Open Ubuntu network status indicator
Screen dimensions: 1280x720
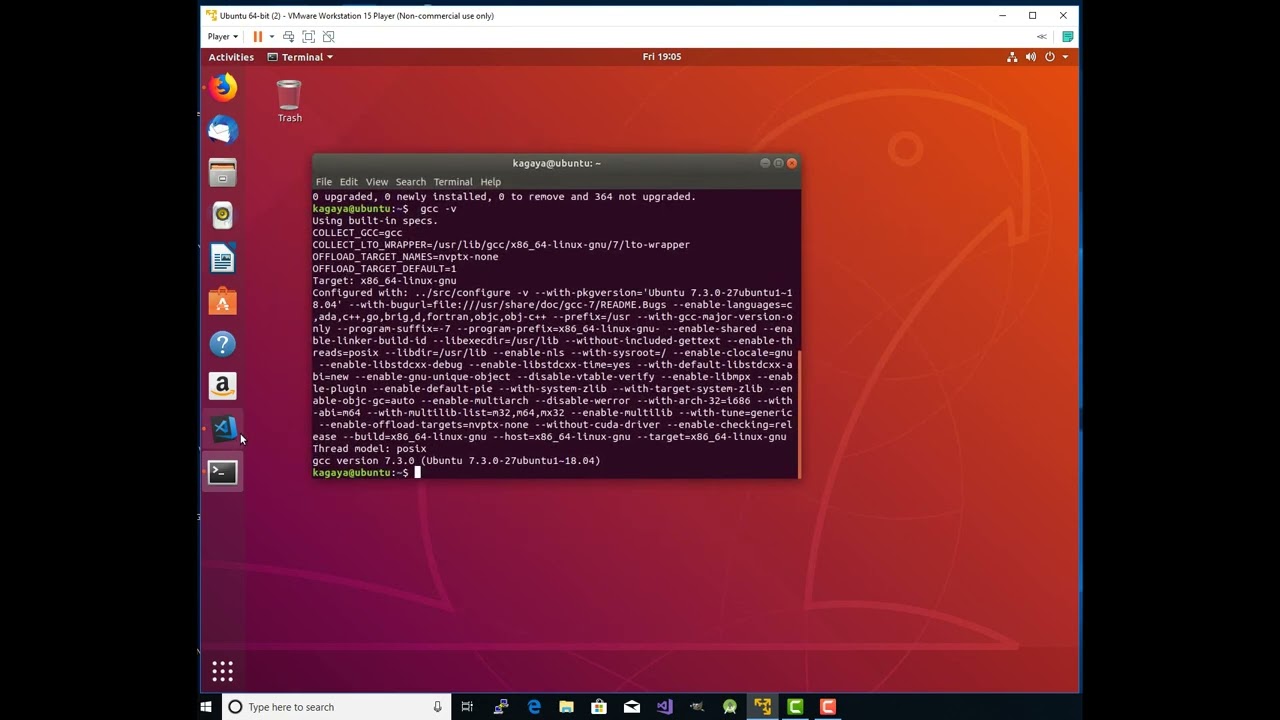pyautogui.click(x=1012, y=57)
